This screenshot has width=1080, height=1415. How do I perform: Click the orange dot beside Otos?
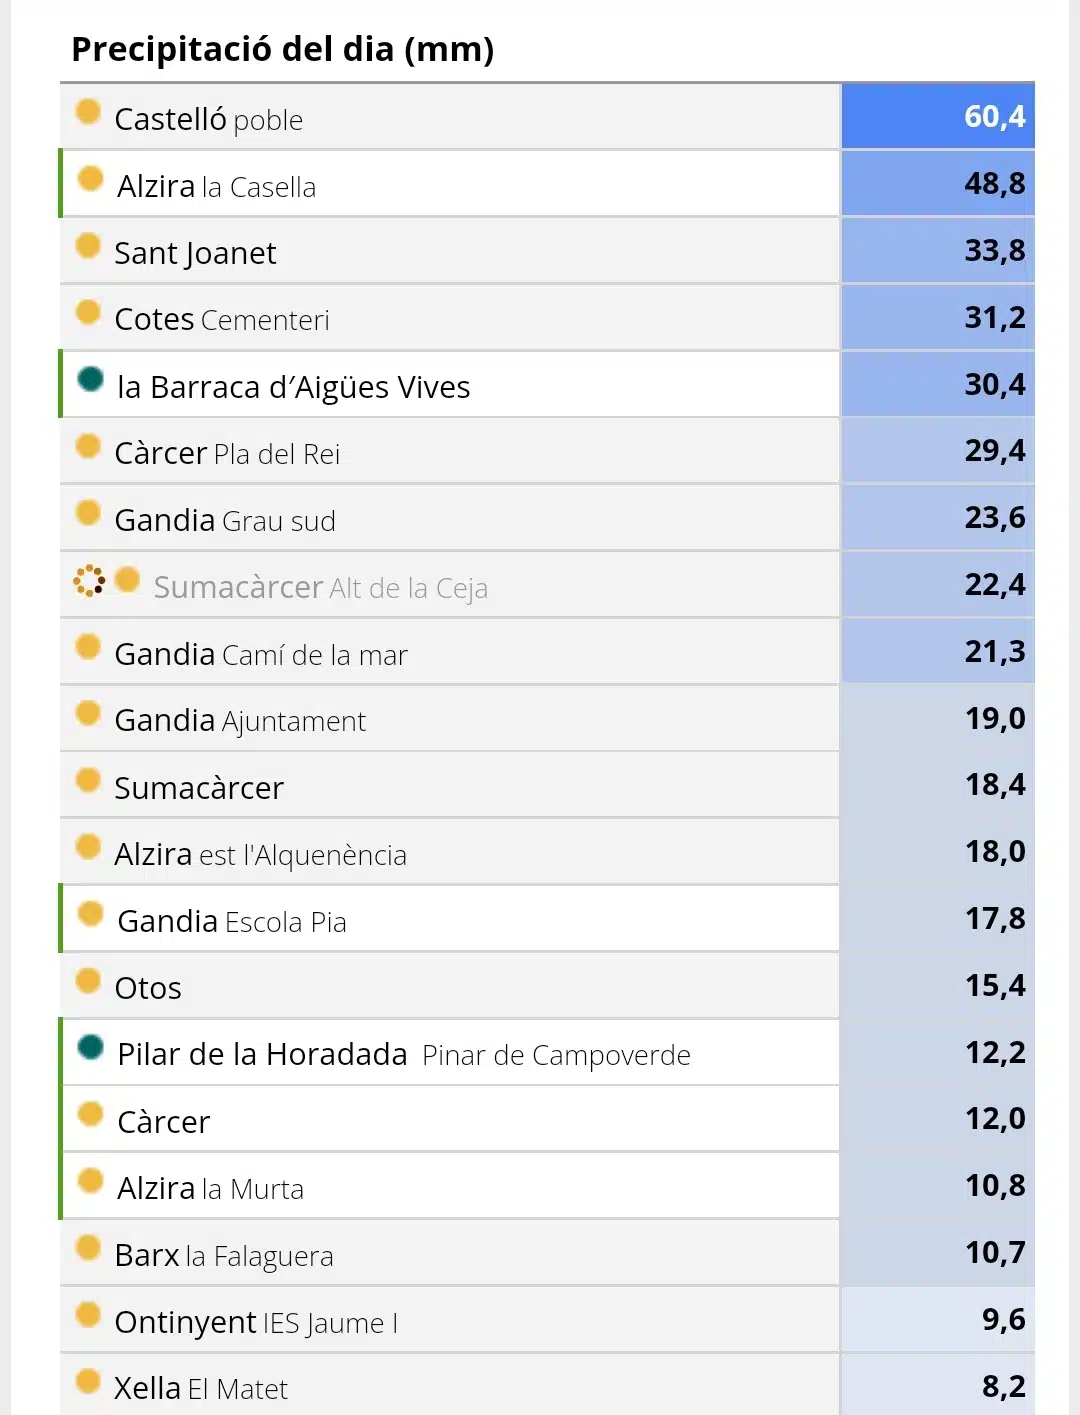tap(88, 981)
